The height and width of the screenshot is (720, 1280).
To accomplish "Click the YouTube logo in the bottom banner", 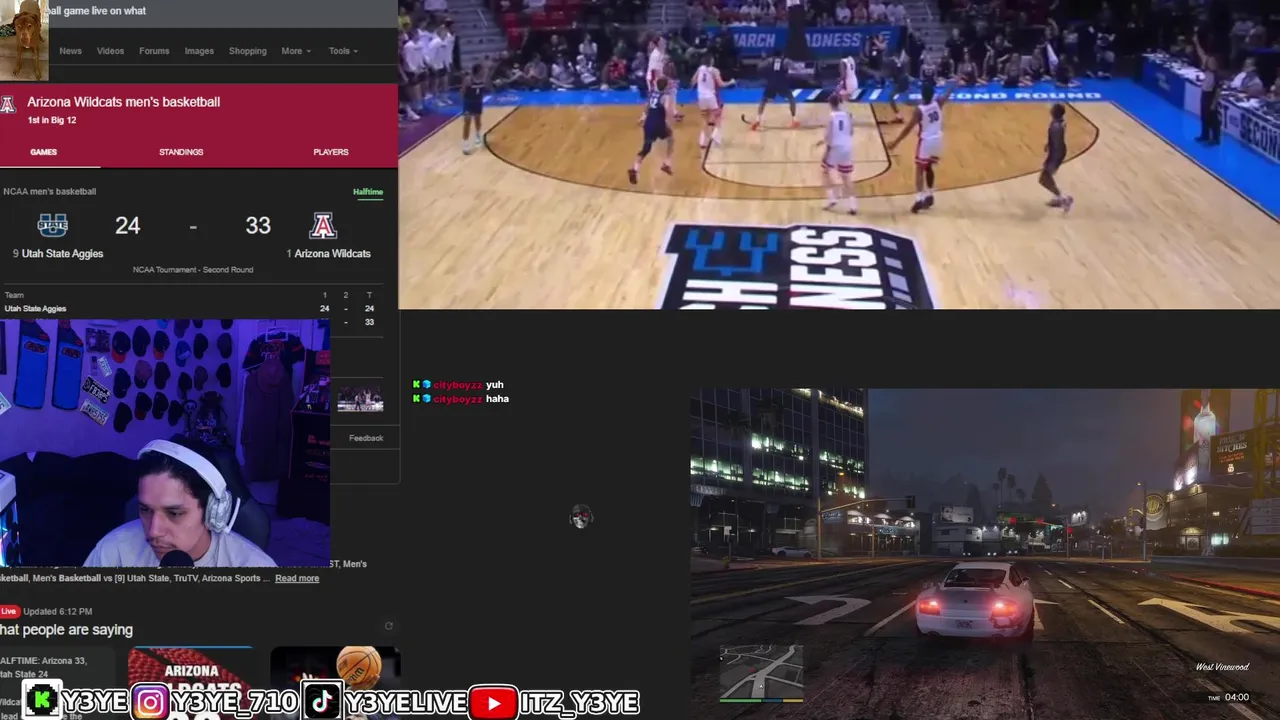I will tap(493, 704).
